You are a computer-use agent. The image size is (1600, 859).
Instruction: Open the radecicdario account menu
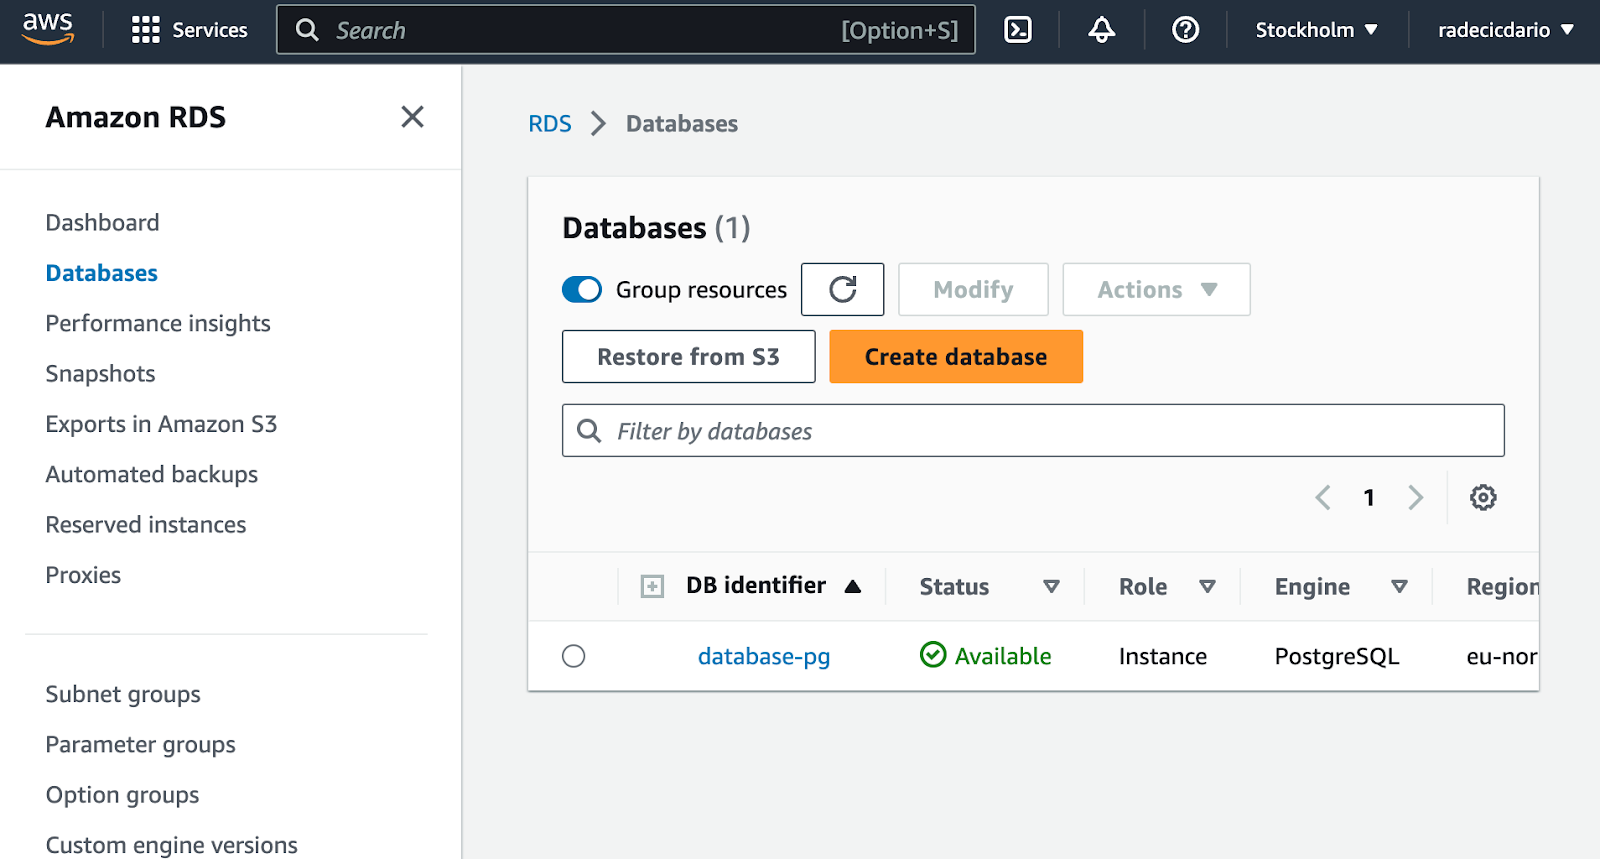coord(1505,30)
